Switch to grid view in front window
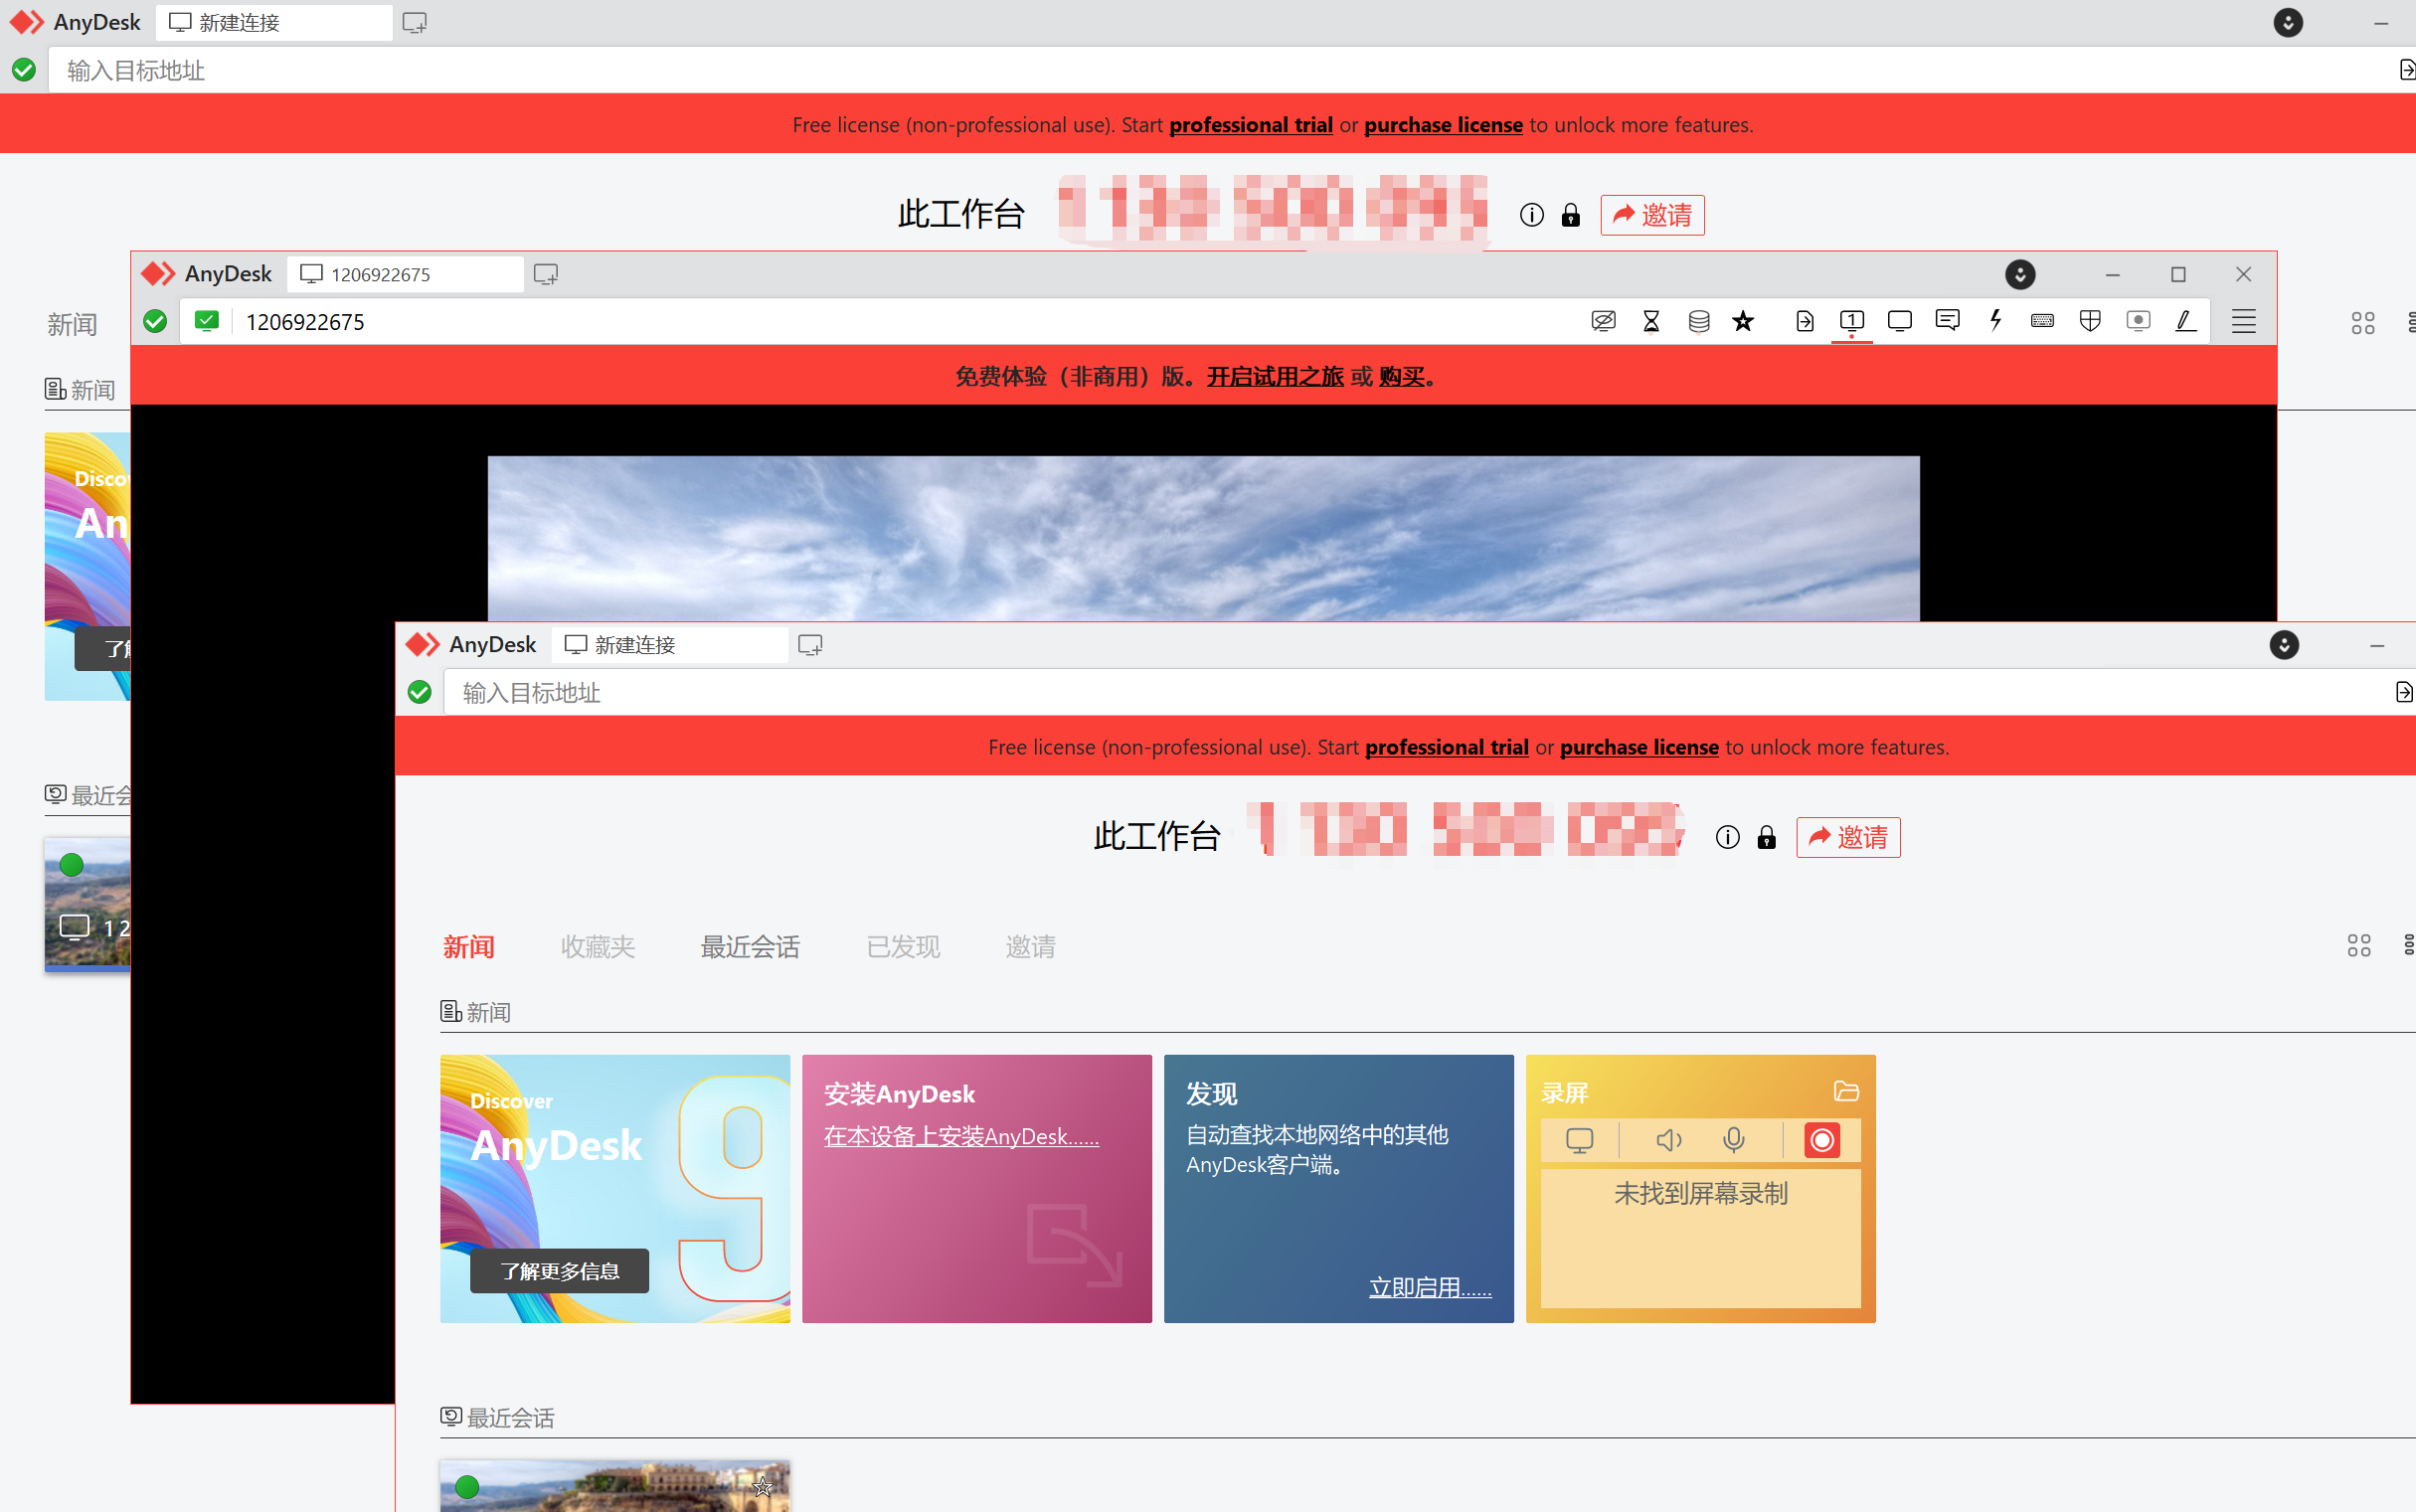Image resolution: width=2416 pixels, height=1512 pixels. [x=2359, y=946]
